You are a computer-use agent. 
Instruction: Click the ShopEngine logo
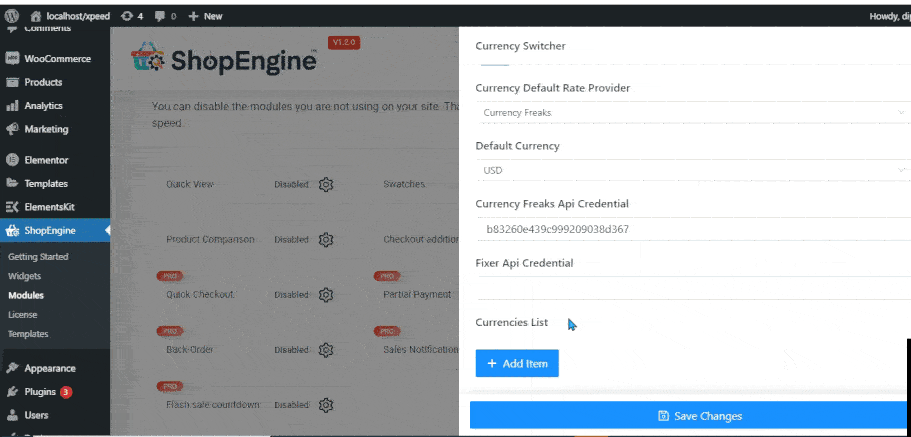(x=224, y=58)
